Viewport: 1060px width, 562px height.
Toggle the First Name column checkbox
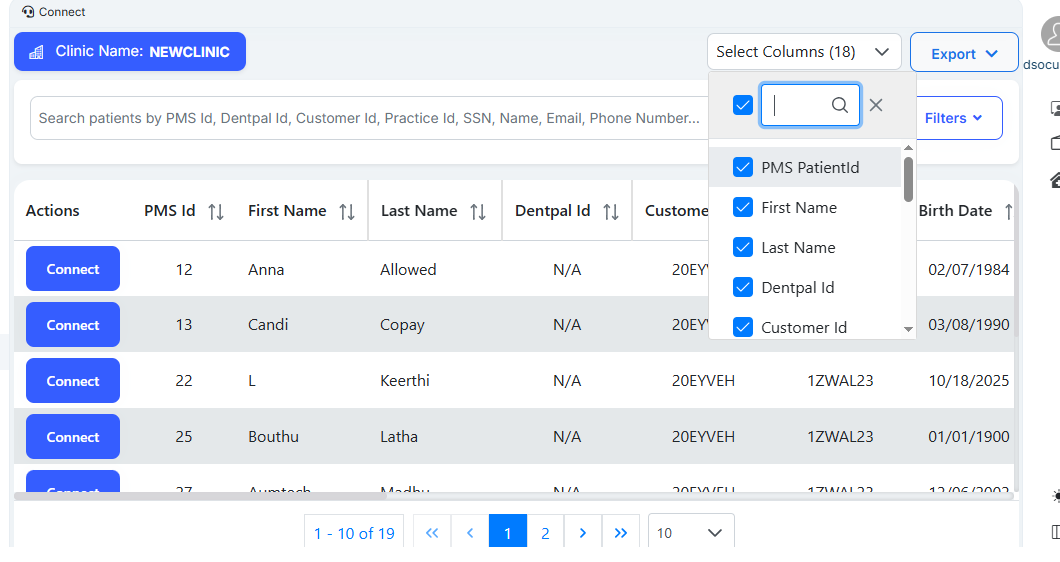(743, 207)
